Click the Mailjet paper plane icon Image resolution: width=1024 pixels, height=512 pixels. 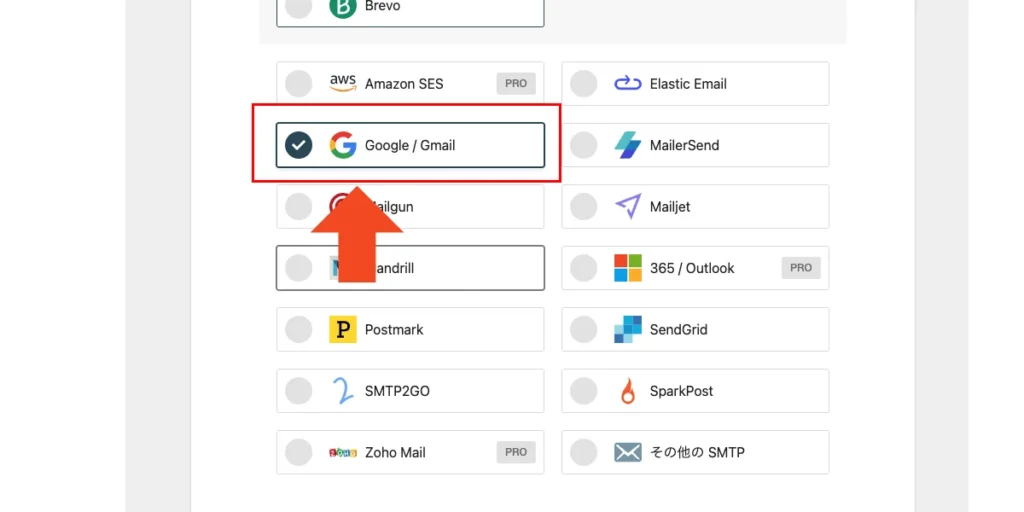coord(627,207)
